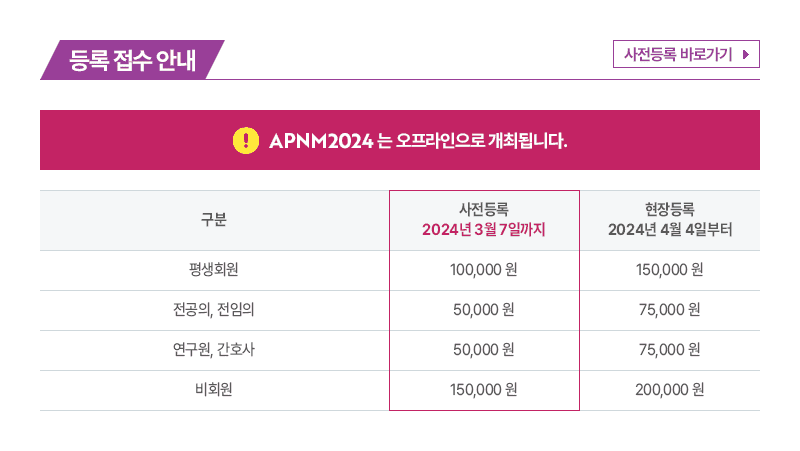This screenshot has width=800, height=451.
Task: Select the 현장등록 column header
Action: click(x=670, y=220)
